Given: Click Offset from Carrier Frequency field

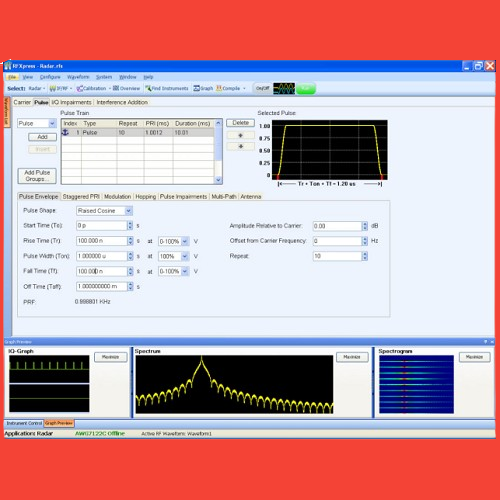Looking at the screenshot, I should (x=337, y=241).
